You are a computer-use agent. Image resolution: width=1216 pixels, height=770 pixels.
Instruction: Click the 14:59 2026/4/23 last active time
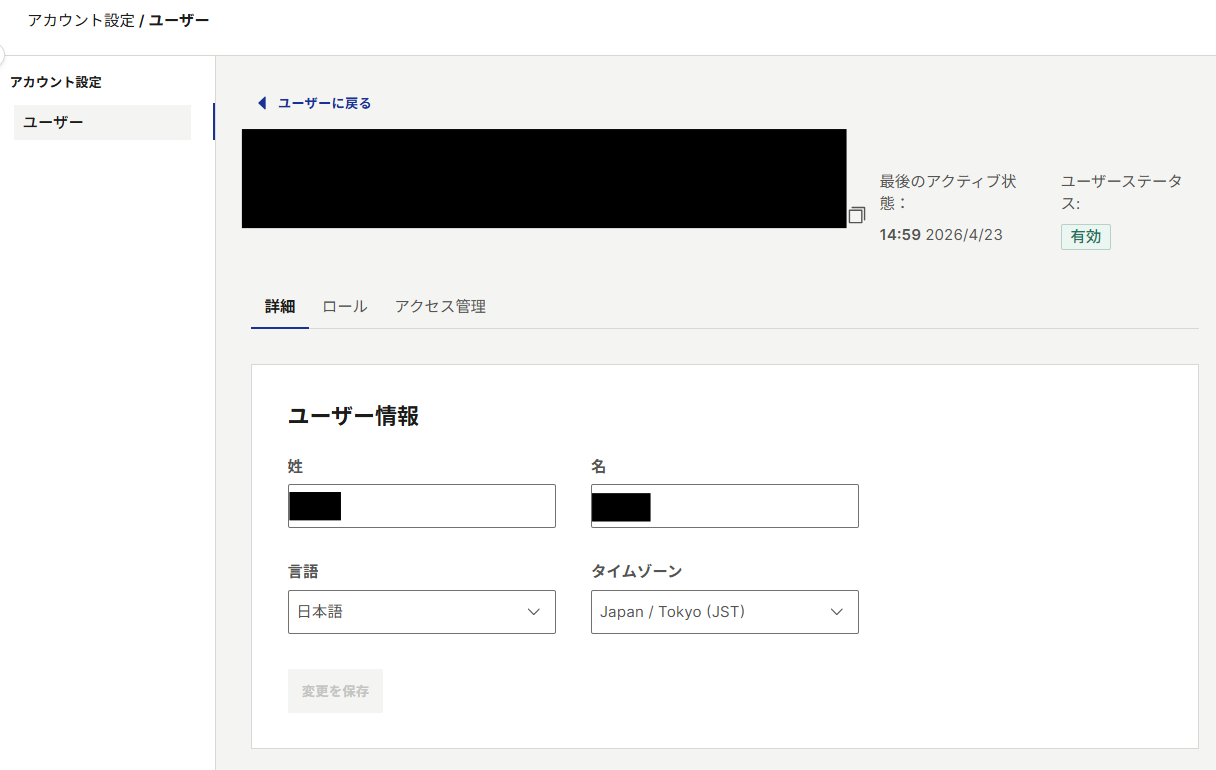click(941, 235)
